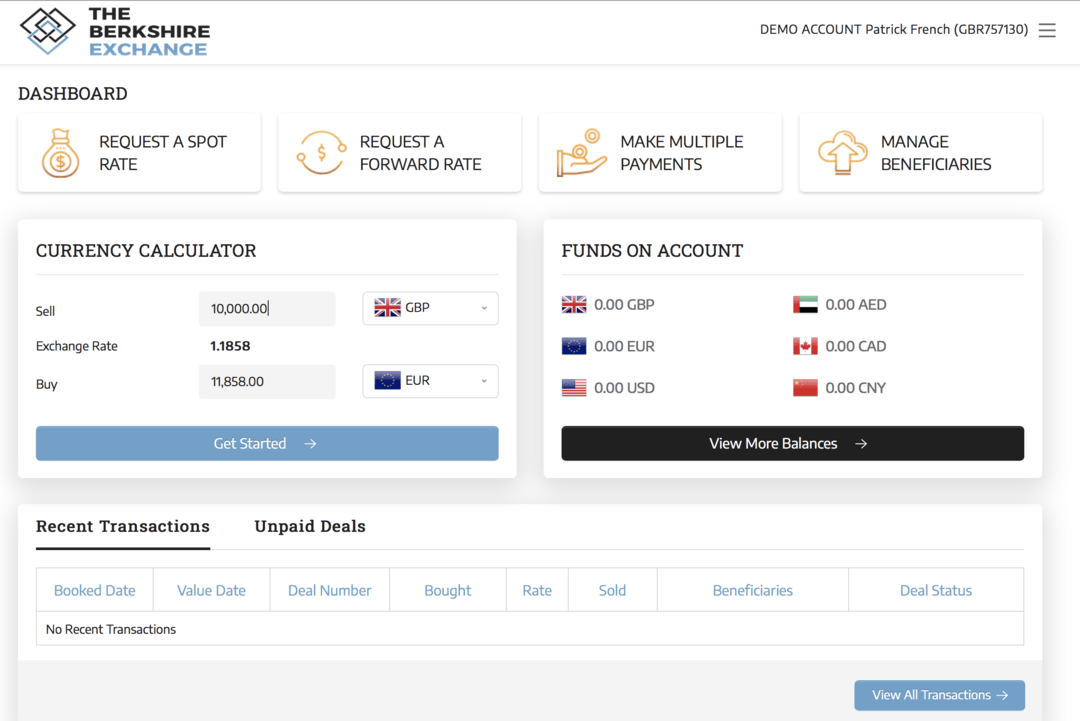Click the 0.00 CAD balance
The image size is (1080, 721).
click(x=855, y=346)
